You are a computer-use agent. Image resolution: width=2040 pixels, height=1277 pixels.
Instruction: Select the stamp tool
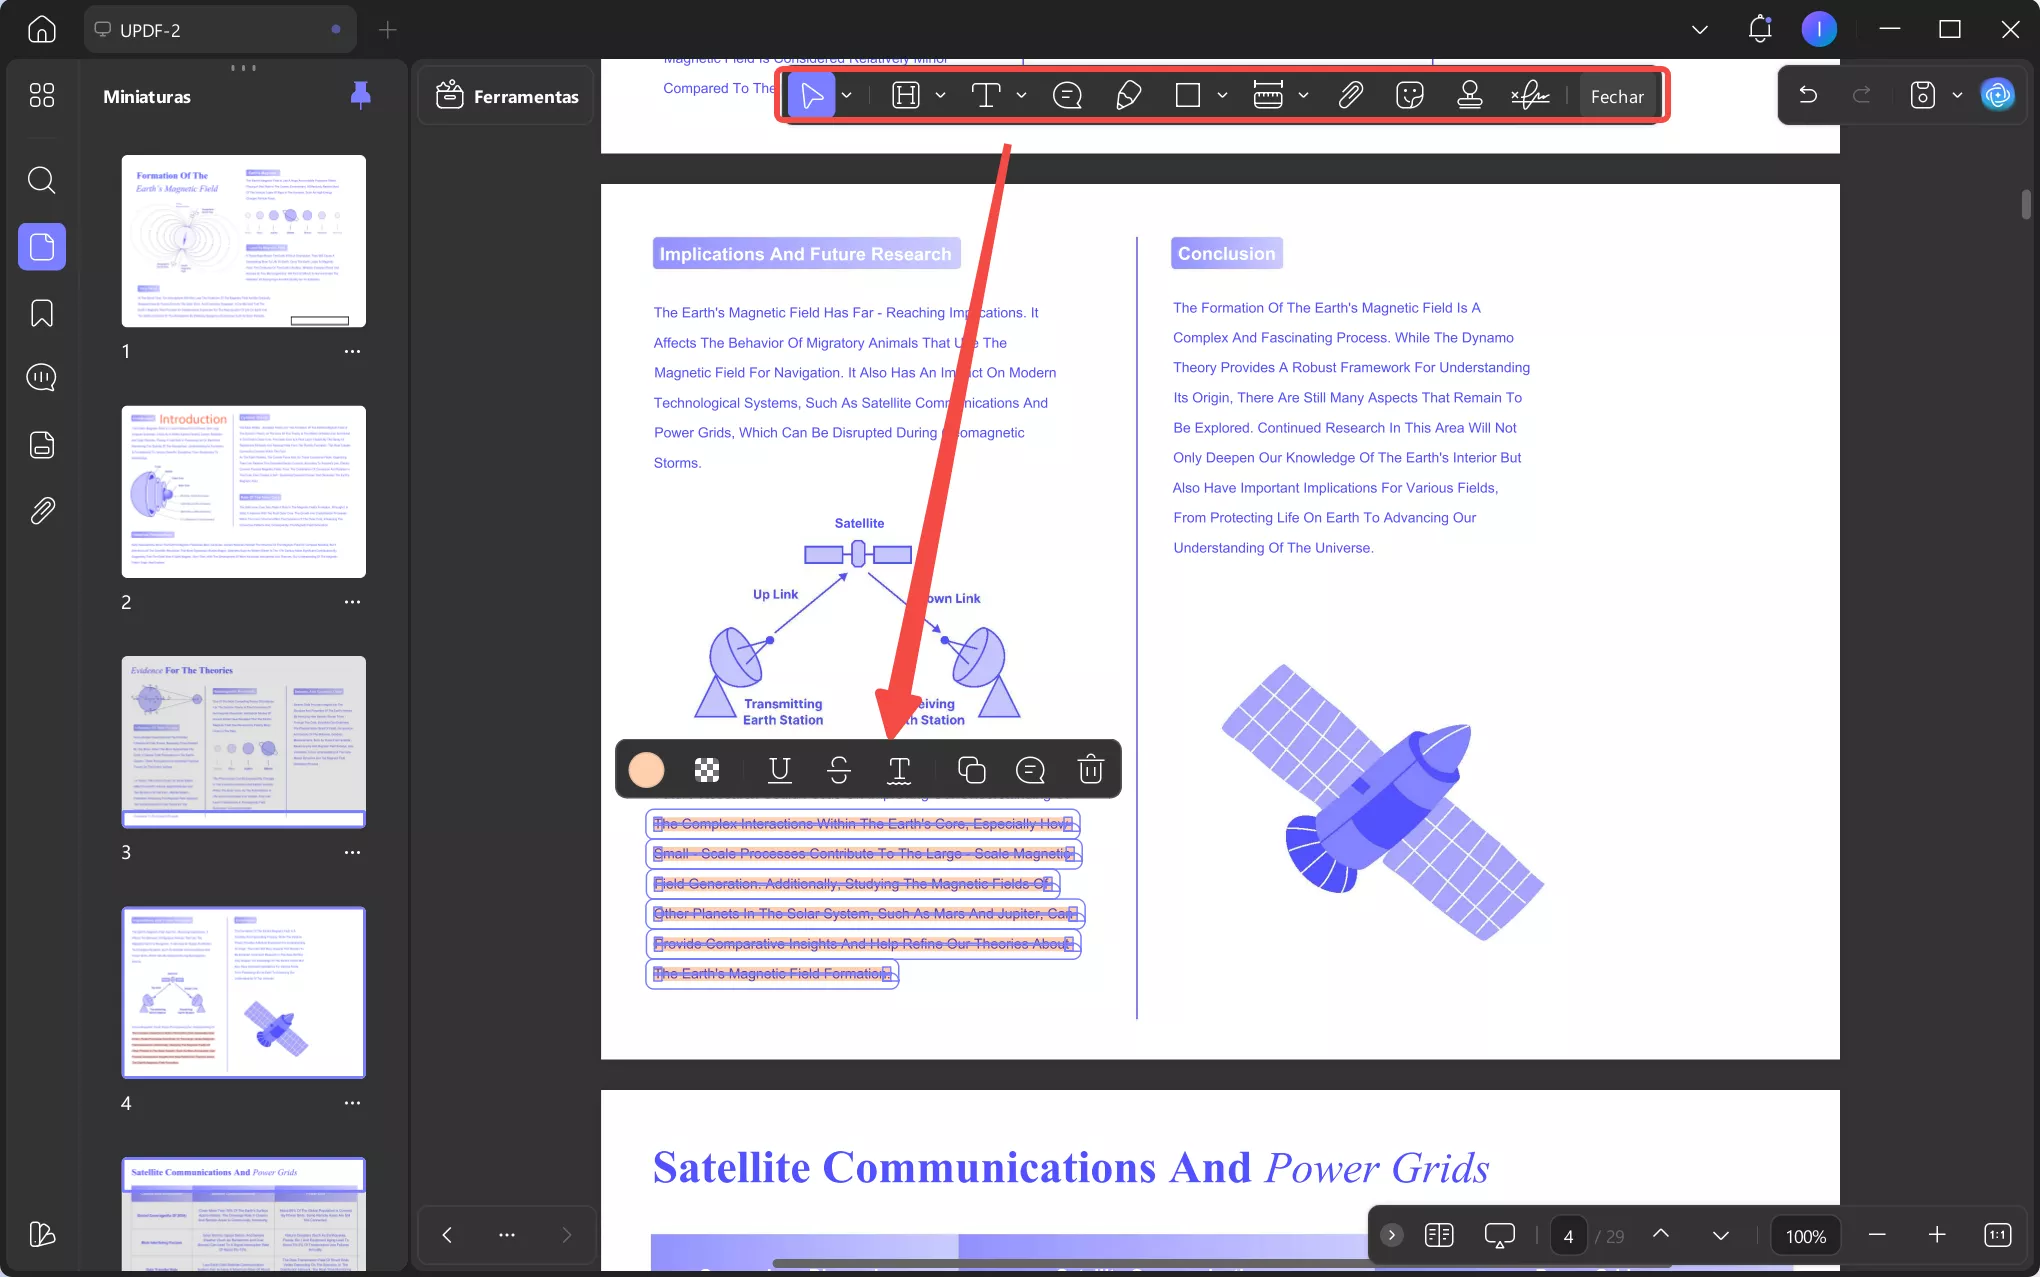tap(1470, 95)
